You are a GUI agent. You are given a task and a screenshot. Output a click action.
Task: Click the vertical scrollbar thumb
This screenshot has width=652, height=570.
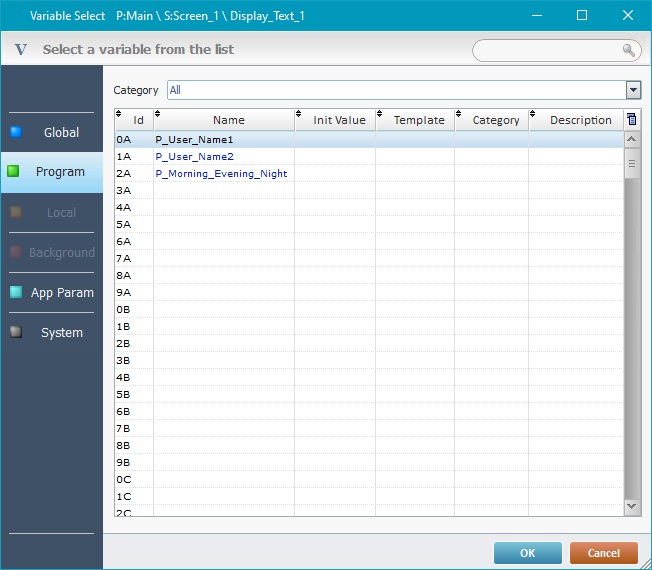pyautogui.click(x=631, y=162)
